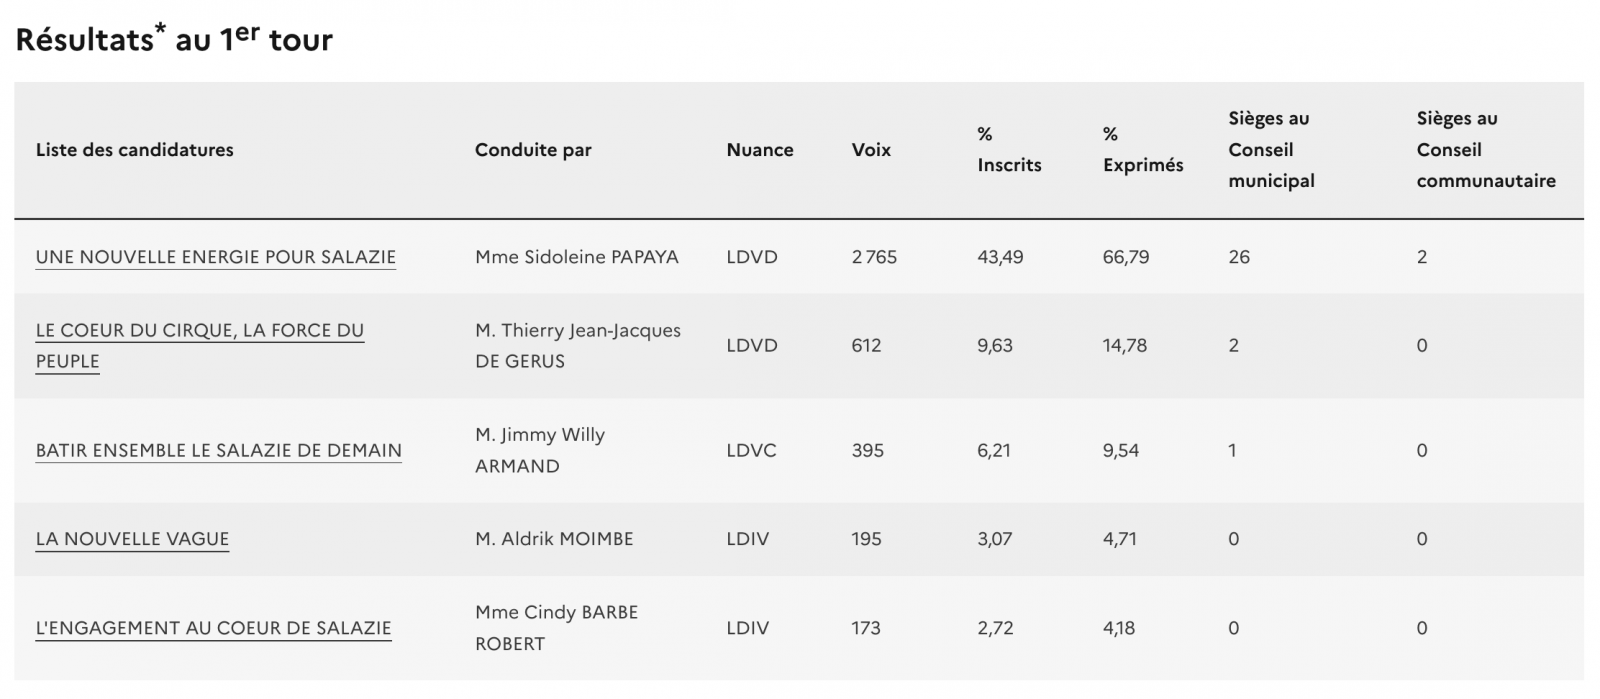The image size is (1600, 699).
Task: Follow the L'ENGAGEMENT AU COEUR DE SALAZIE link
Action: 213,628
